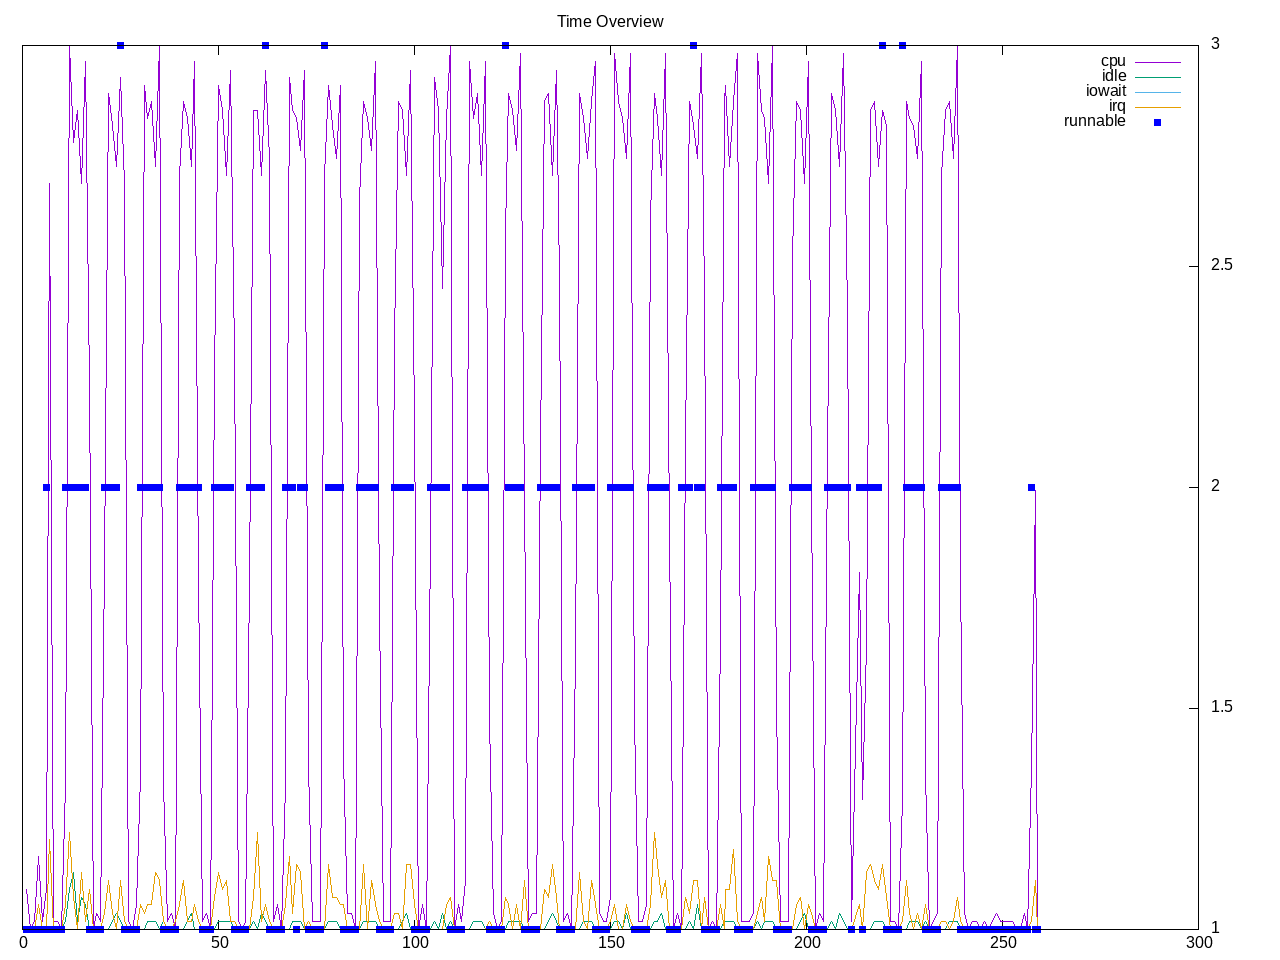This screenshot has height=960, width=1280.
Task: Click rightmost runnable marker on top edge
Action: 902,45
